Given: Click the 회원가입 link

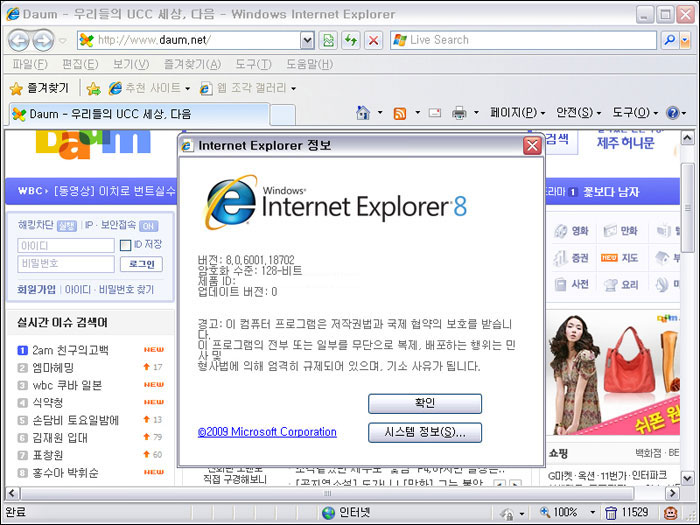Looking at the screenshot, I should [37, 290].
